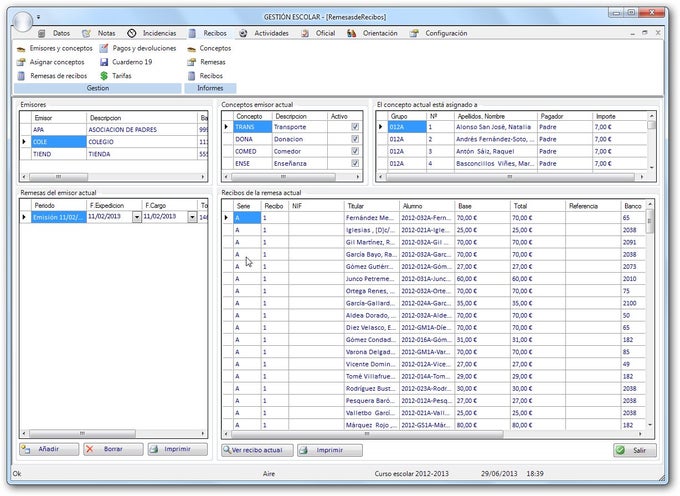Click the Asignar conceptos icon
This screenshot has height=496, width=680.
pyautogui.click(x=21, y=62)
